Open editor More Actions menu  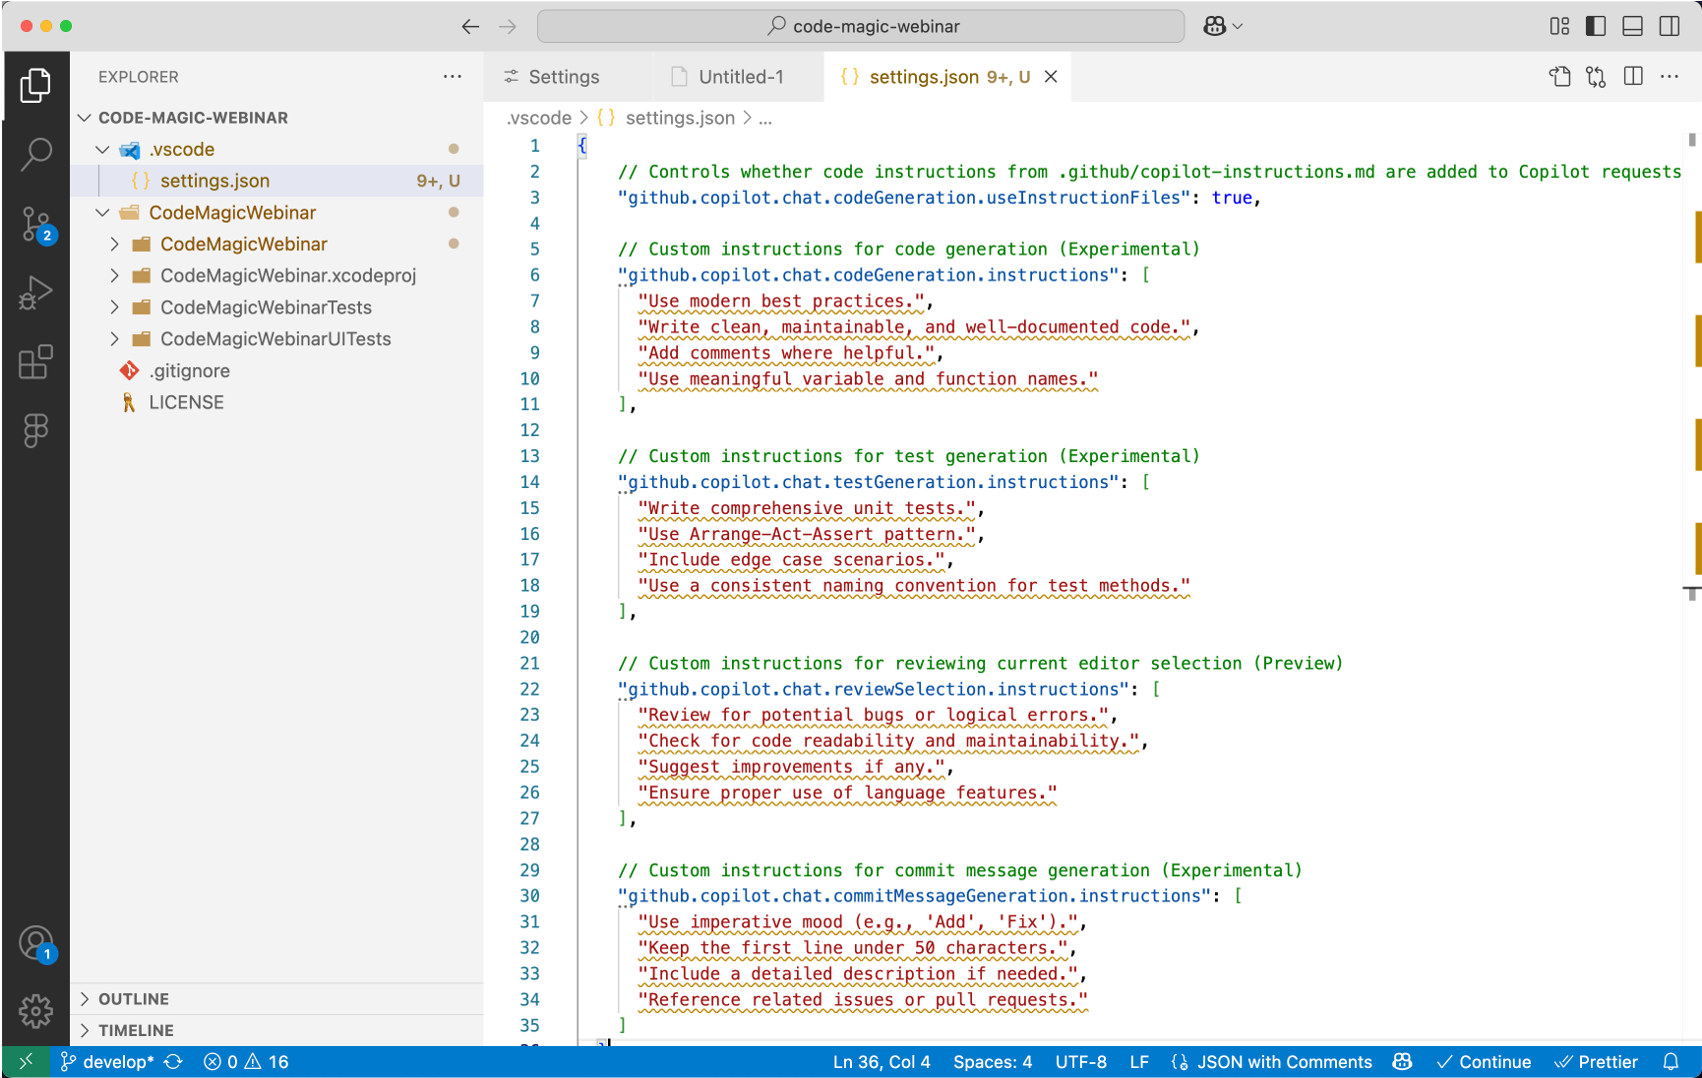[x=1669, y=77]
